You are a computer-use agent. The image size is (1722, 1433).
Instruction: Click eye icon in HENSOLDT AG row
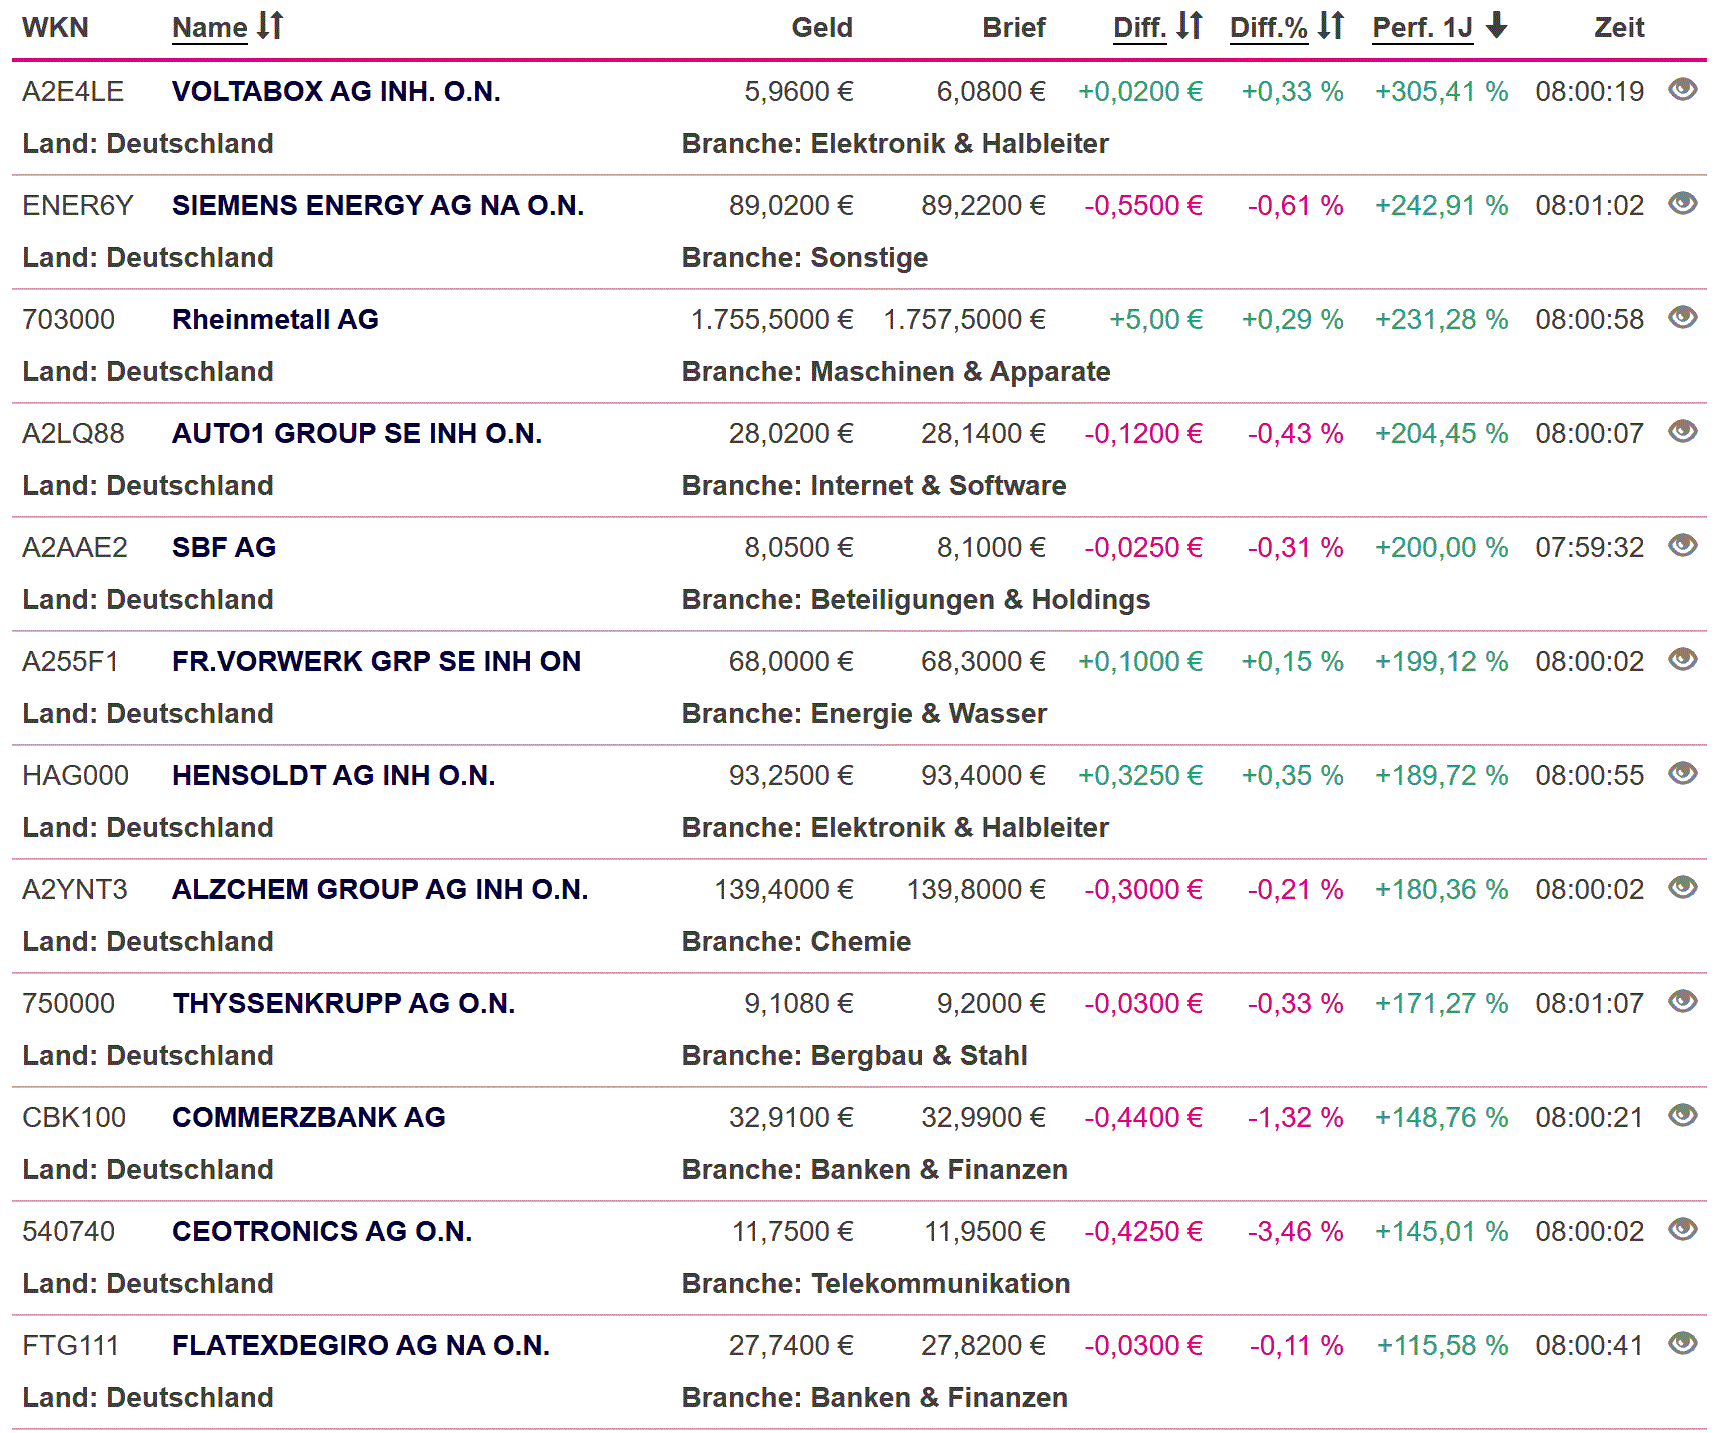(x=1683, y=774)
